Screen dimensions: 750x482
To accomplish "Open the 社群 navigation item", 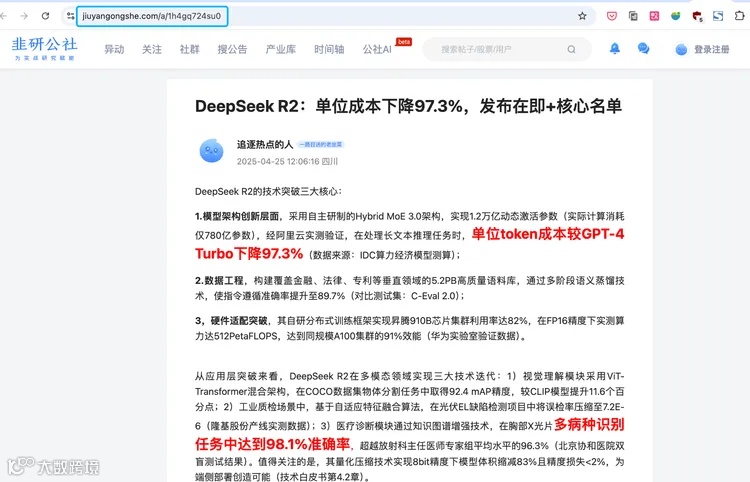I will [x=190, y=49].
